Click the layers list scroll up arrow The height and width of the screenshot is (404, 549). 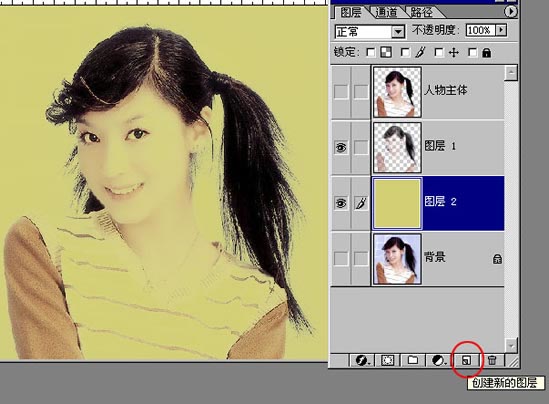click(x=511, y=73)
